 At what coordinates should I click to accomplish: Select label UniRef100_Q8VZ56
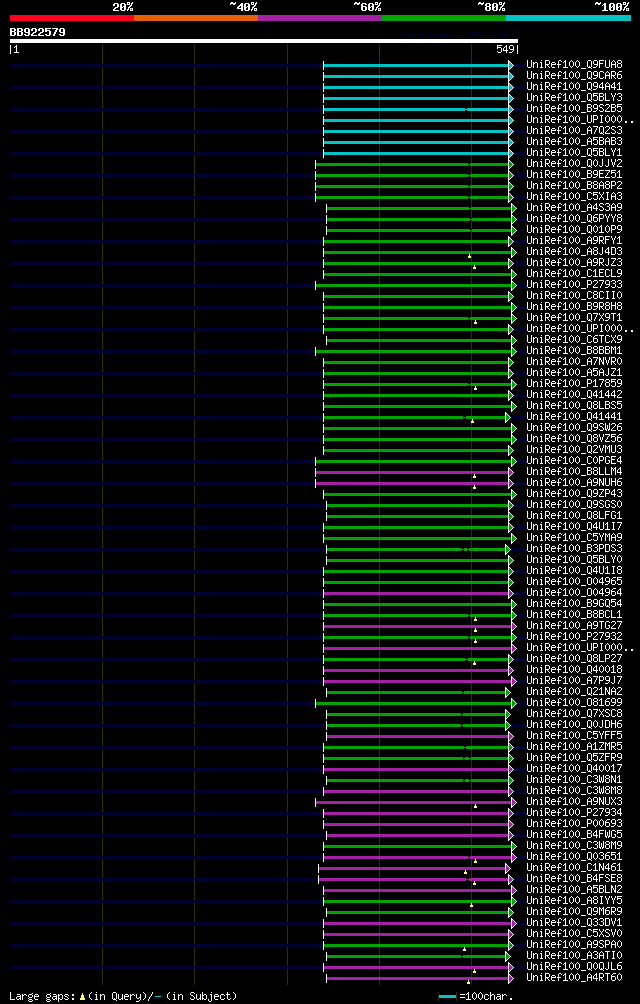[x=574, y=438]
